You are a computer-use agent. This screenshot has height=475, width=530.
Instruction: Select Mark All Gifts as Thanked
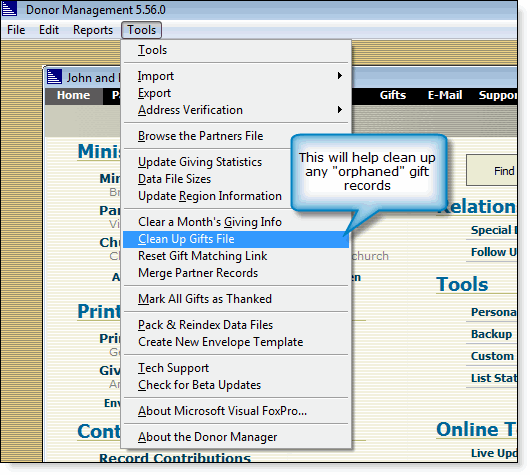(x=205, y=299)
